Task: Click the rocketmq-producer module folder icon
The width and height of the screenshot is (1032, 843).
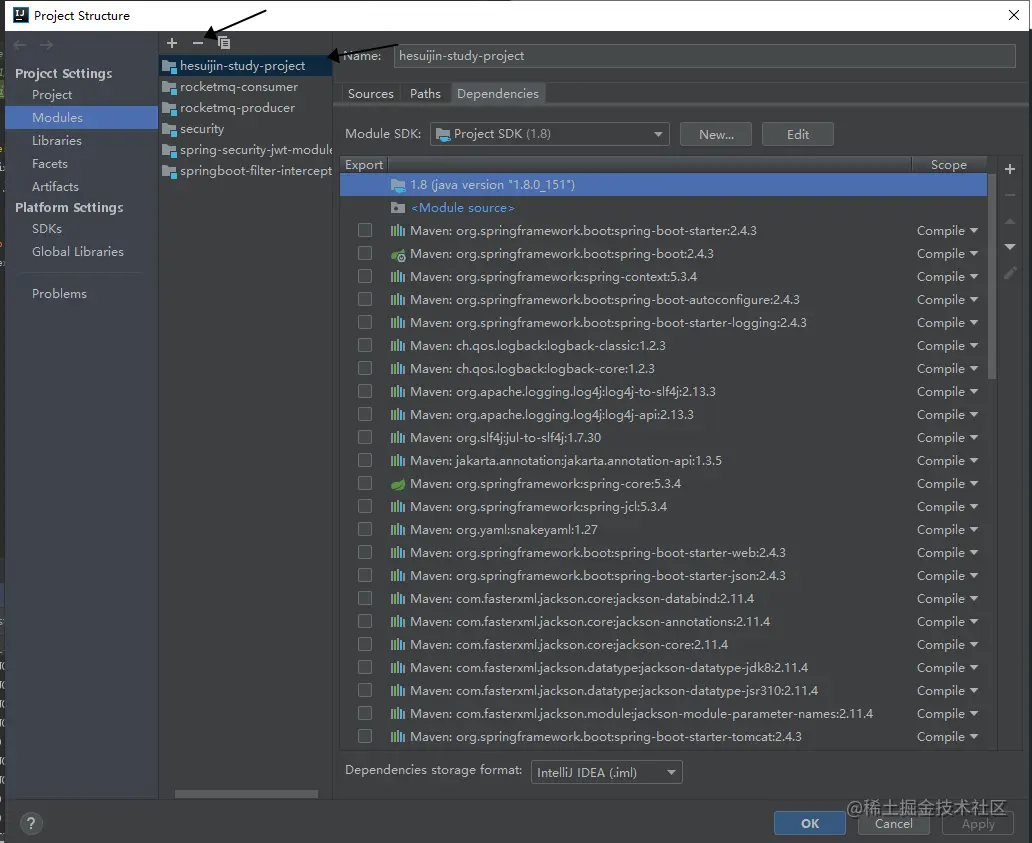Action: click(169, 109)
